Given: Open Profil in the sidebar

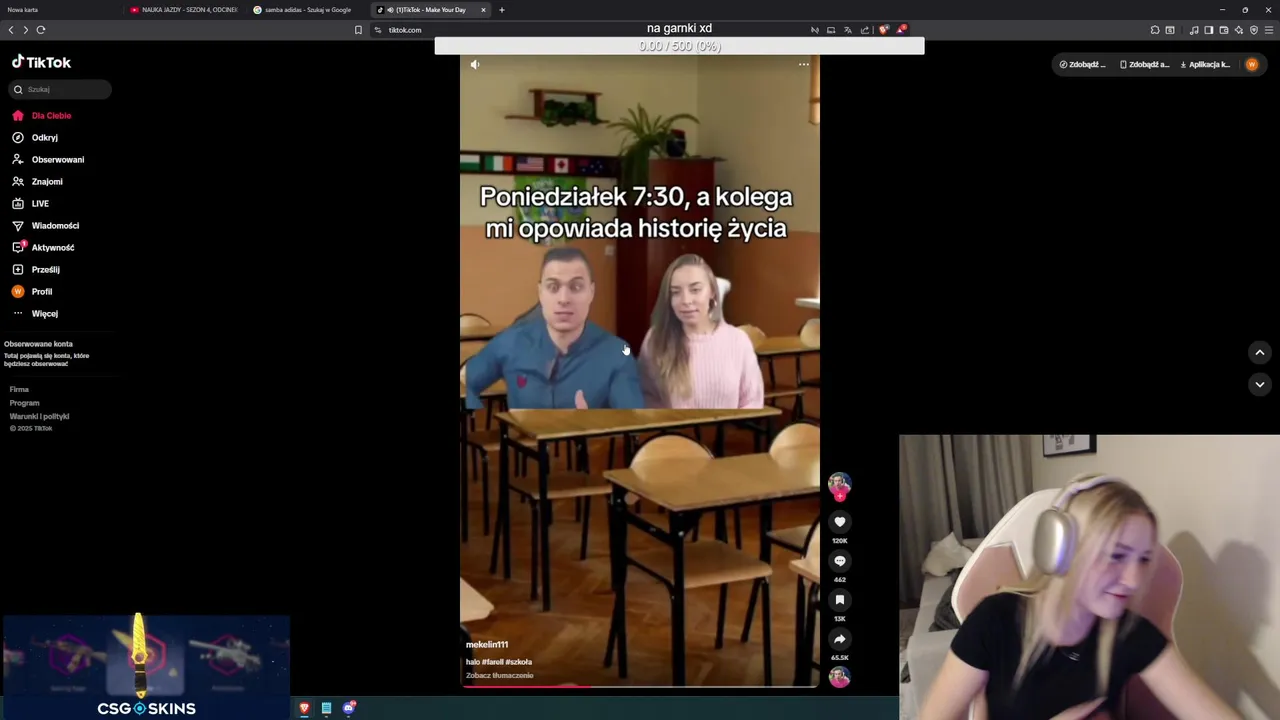Looking at the screenshot, I should [41, 291].
